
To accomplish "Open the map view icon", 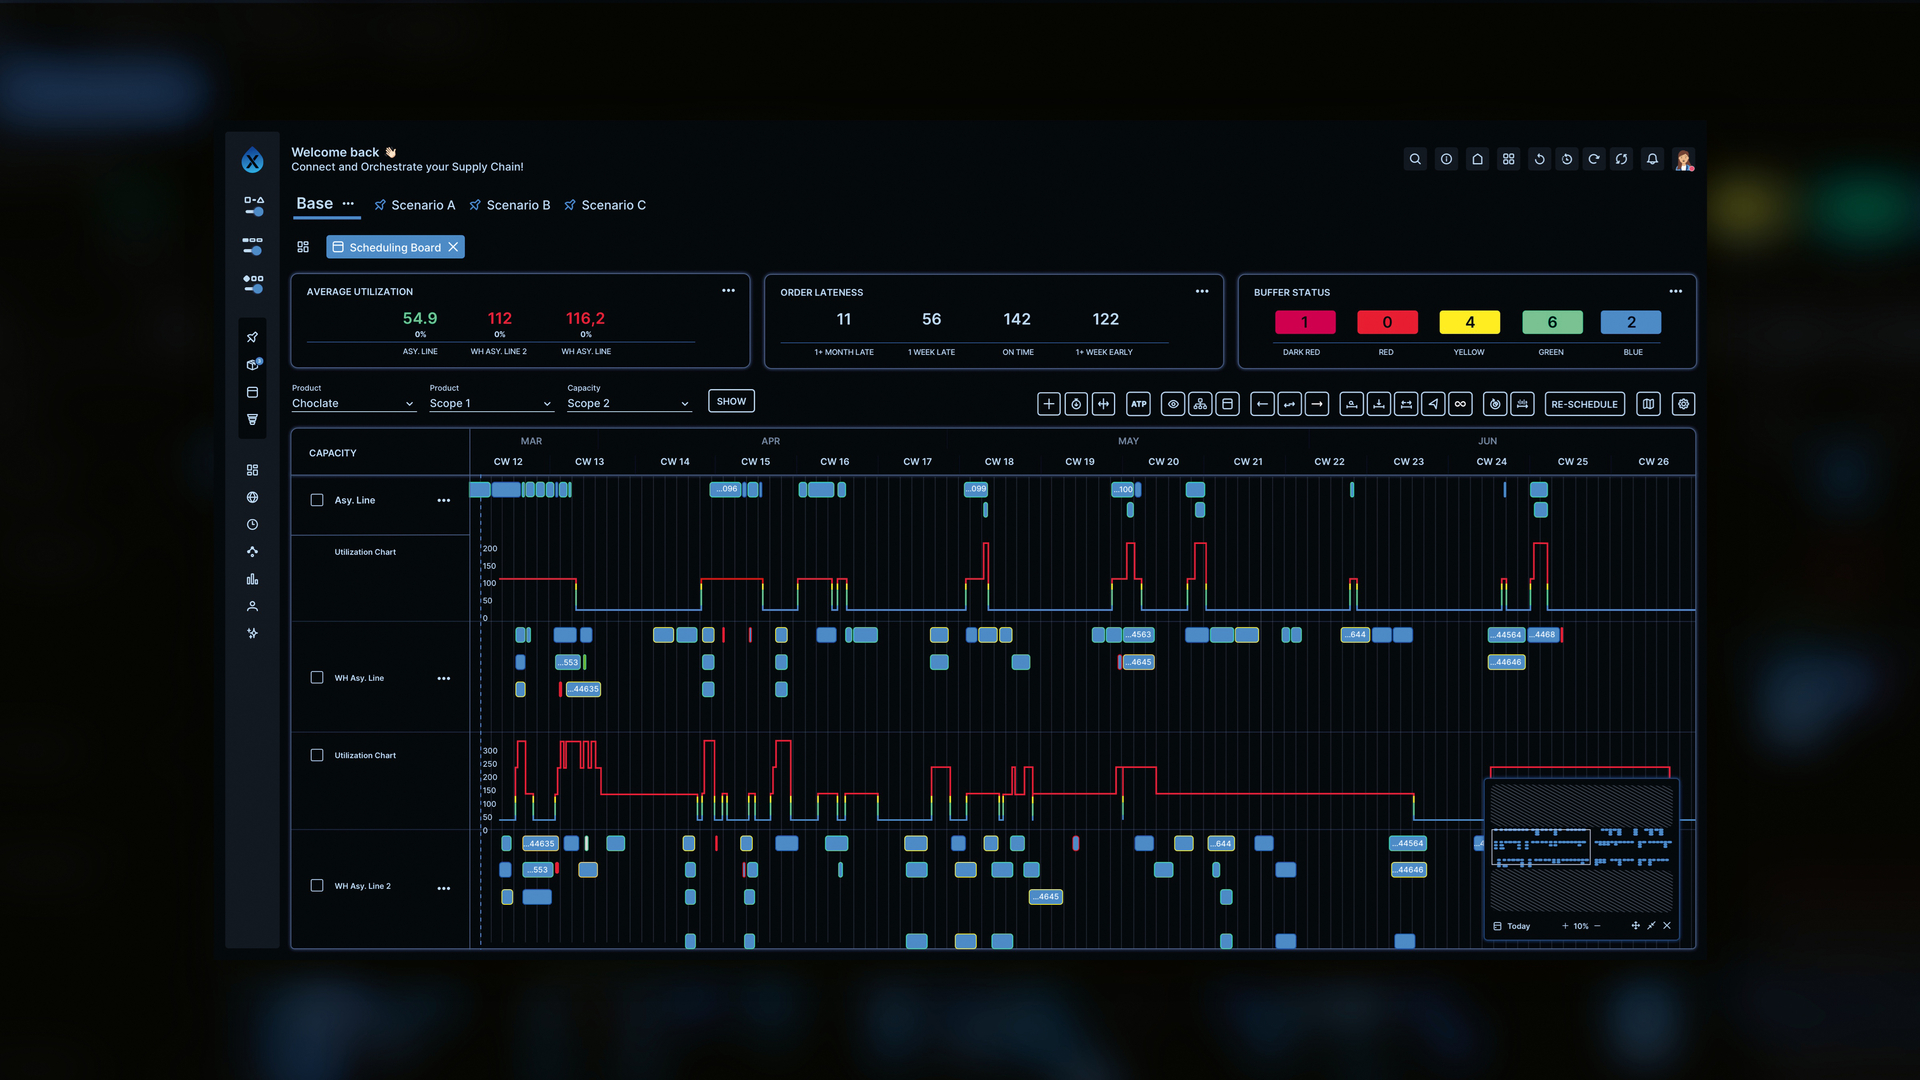I will tap(1648, 404).
